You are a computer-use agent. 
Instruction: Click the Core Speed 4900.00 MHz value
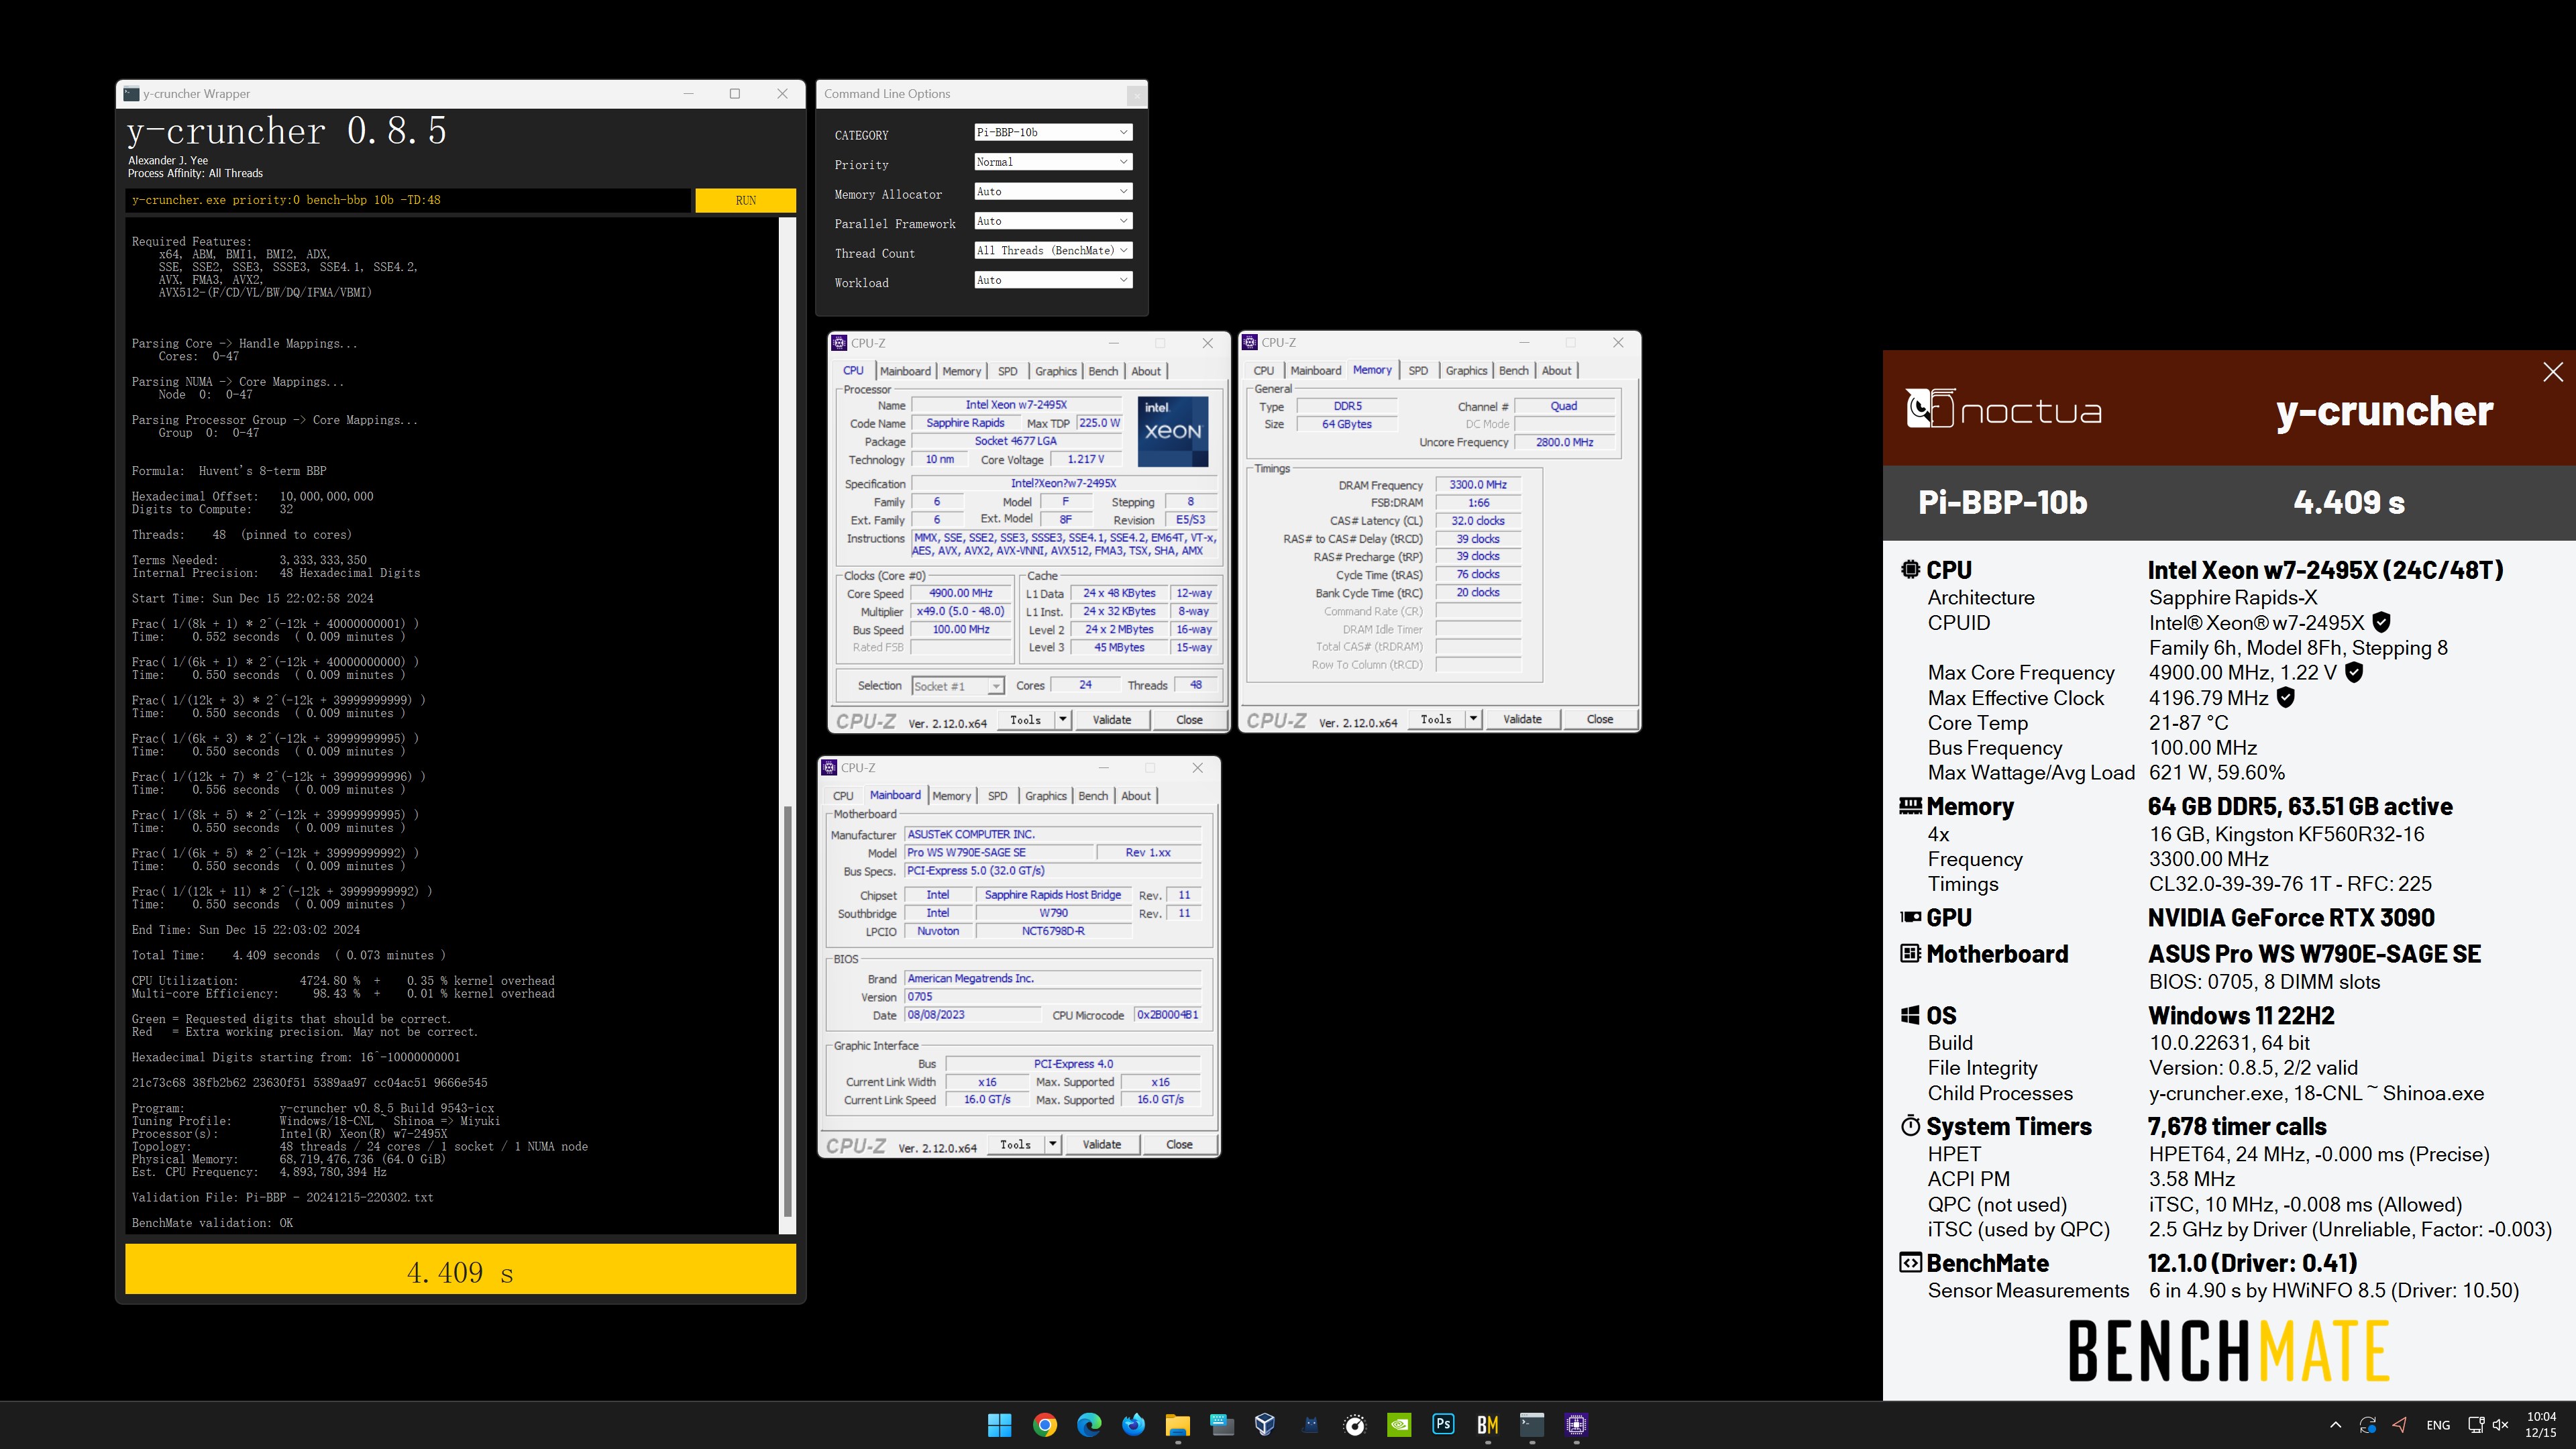pos(960,593)
